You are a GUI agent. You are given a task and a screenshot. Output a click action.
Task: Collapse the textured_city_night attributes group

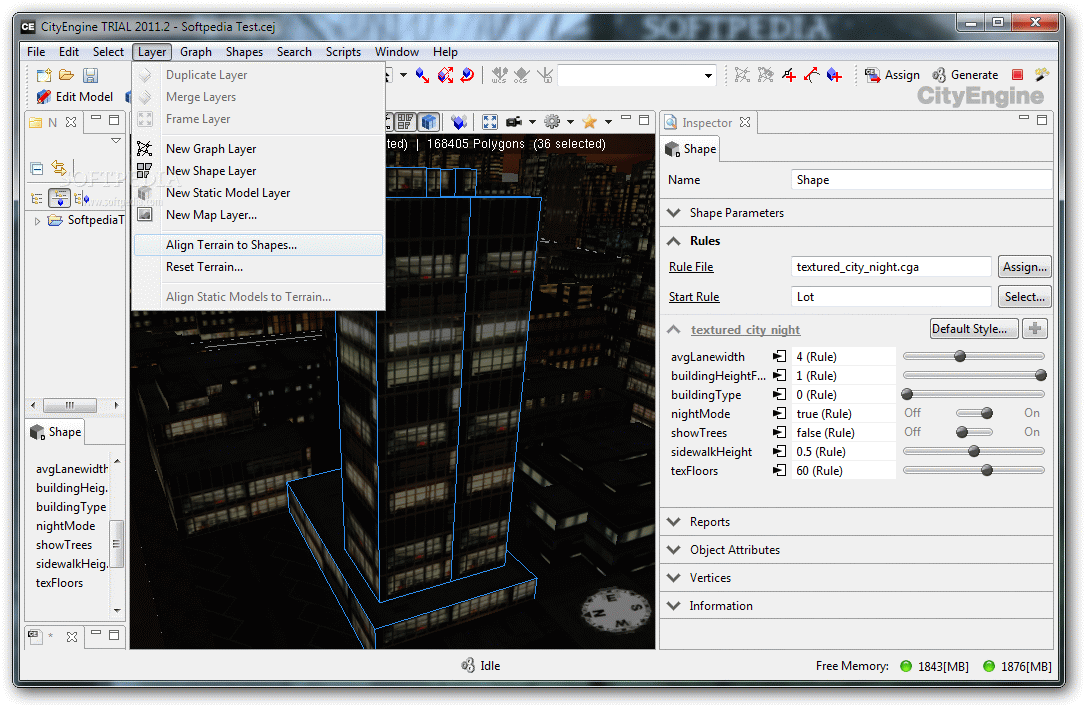tap(674, 330)
